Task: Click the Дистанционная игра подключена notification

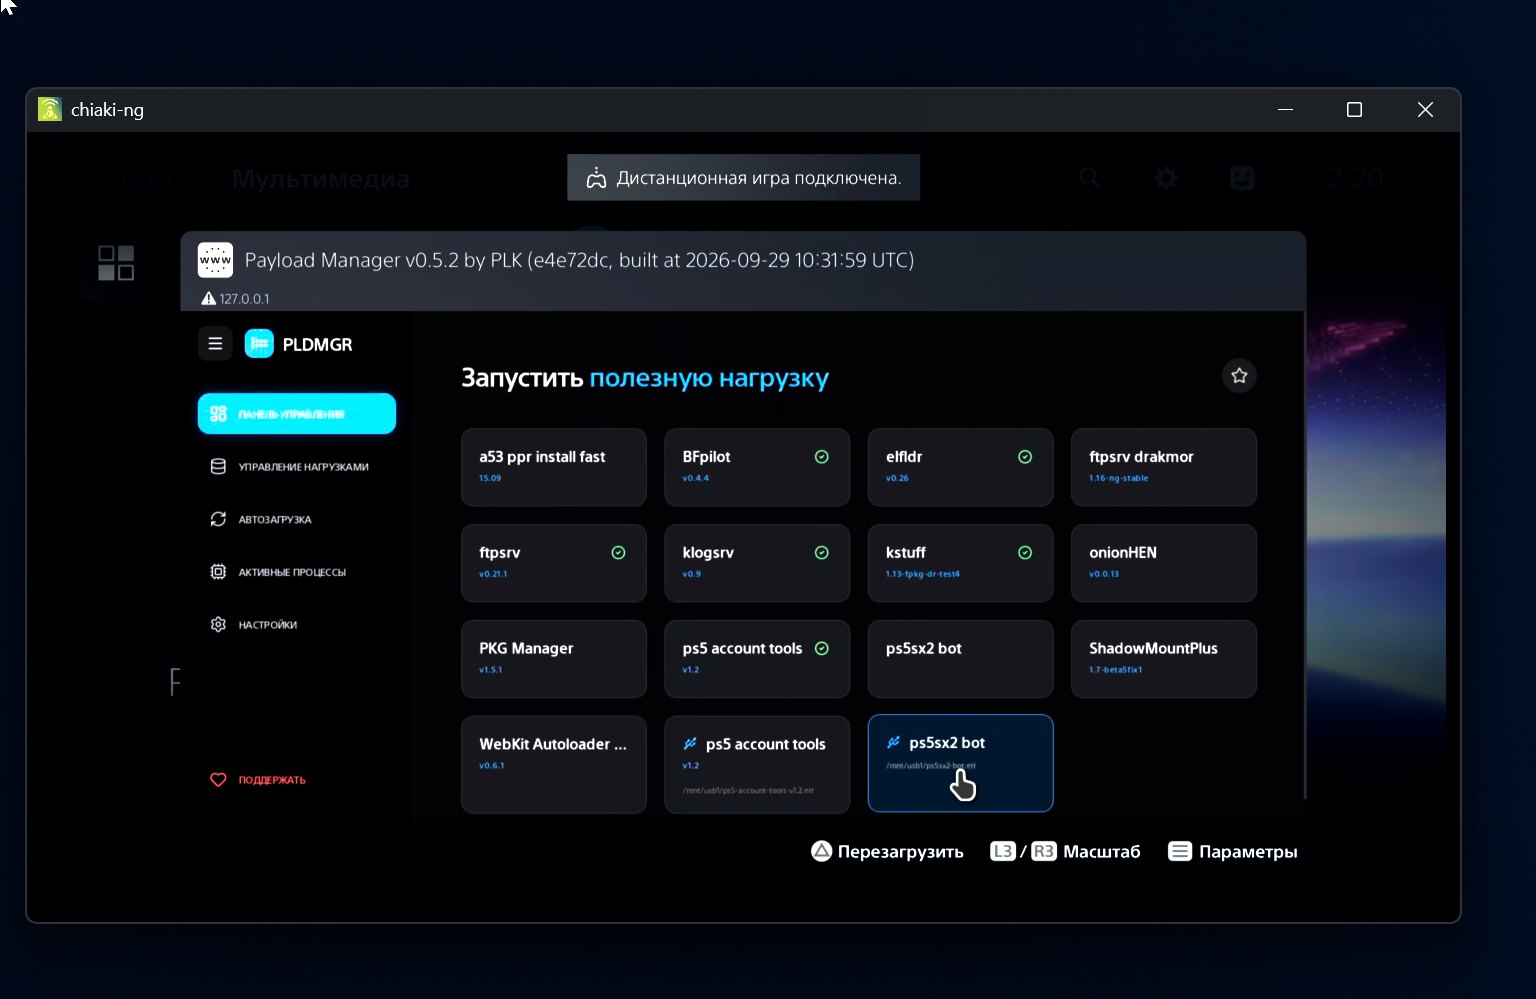Action: coord(743,178)
